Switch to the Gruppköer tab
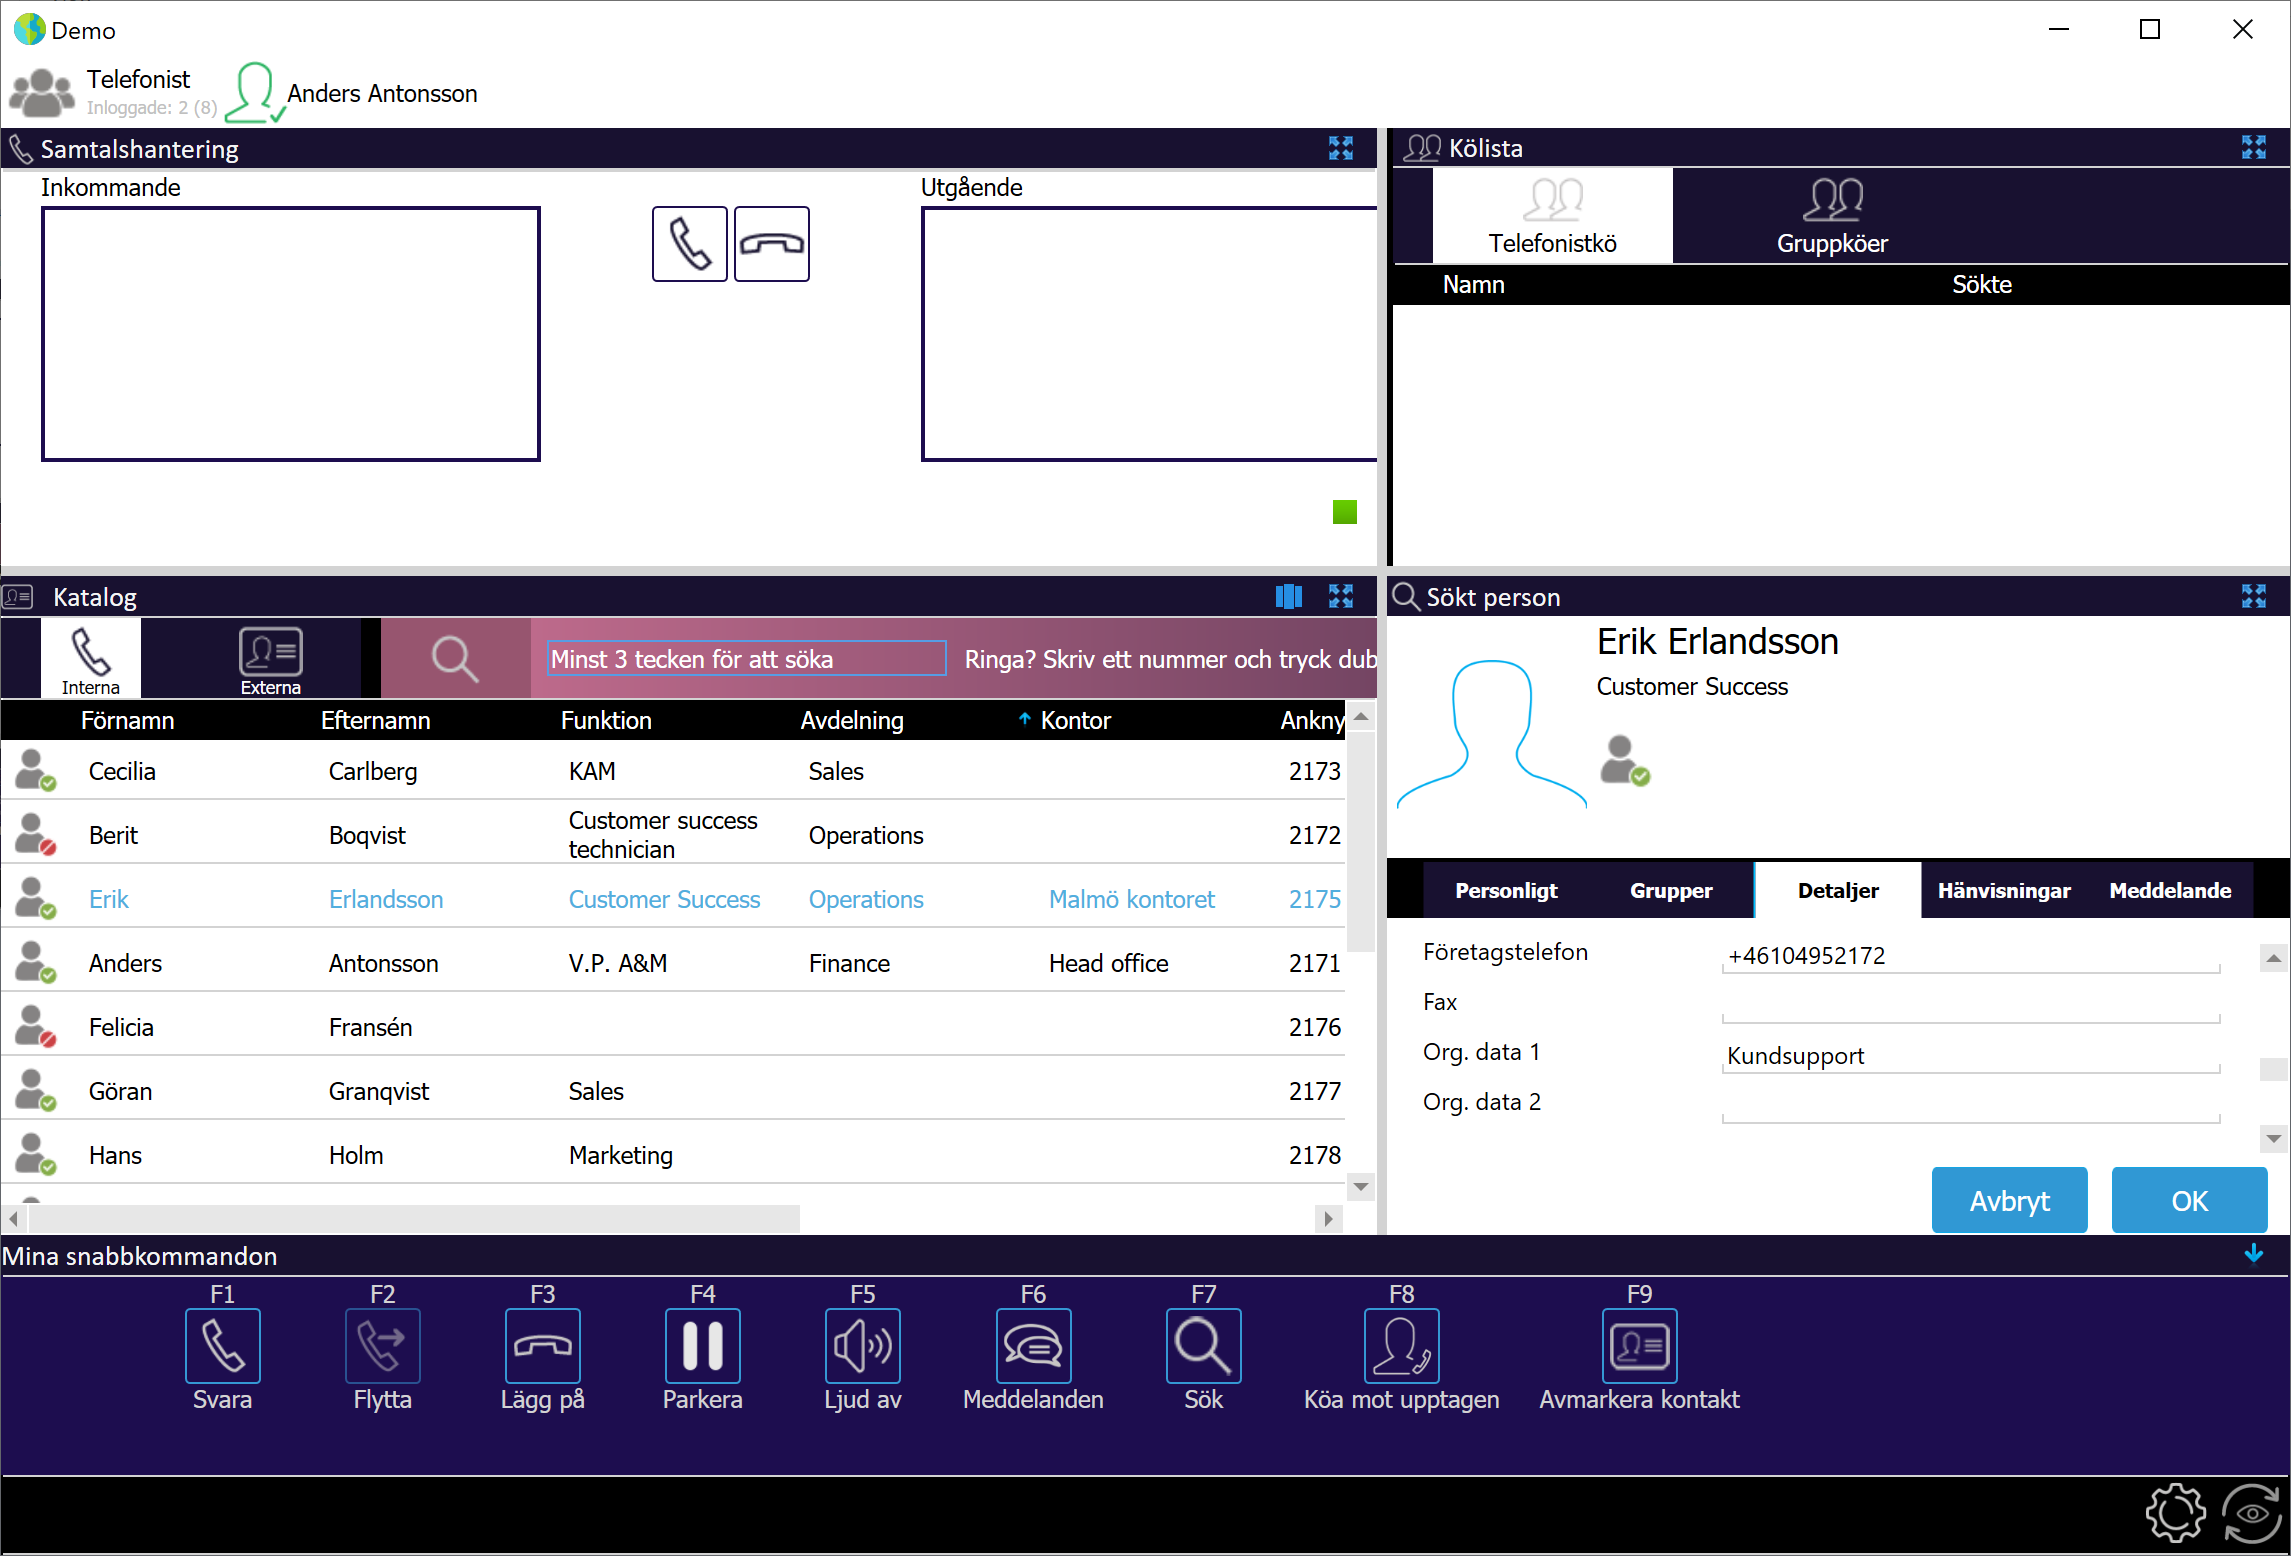The width and height of the screenshot is (2291, 1556). (x=1832, y=216)
